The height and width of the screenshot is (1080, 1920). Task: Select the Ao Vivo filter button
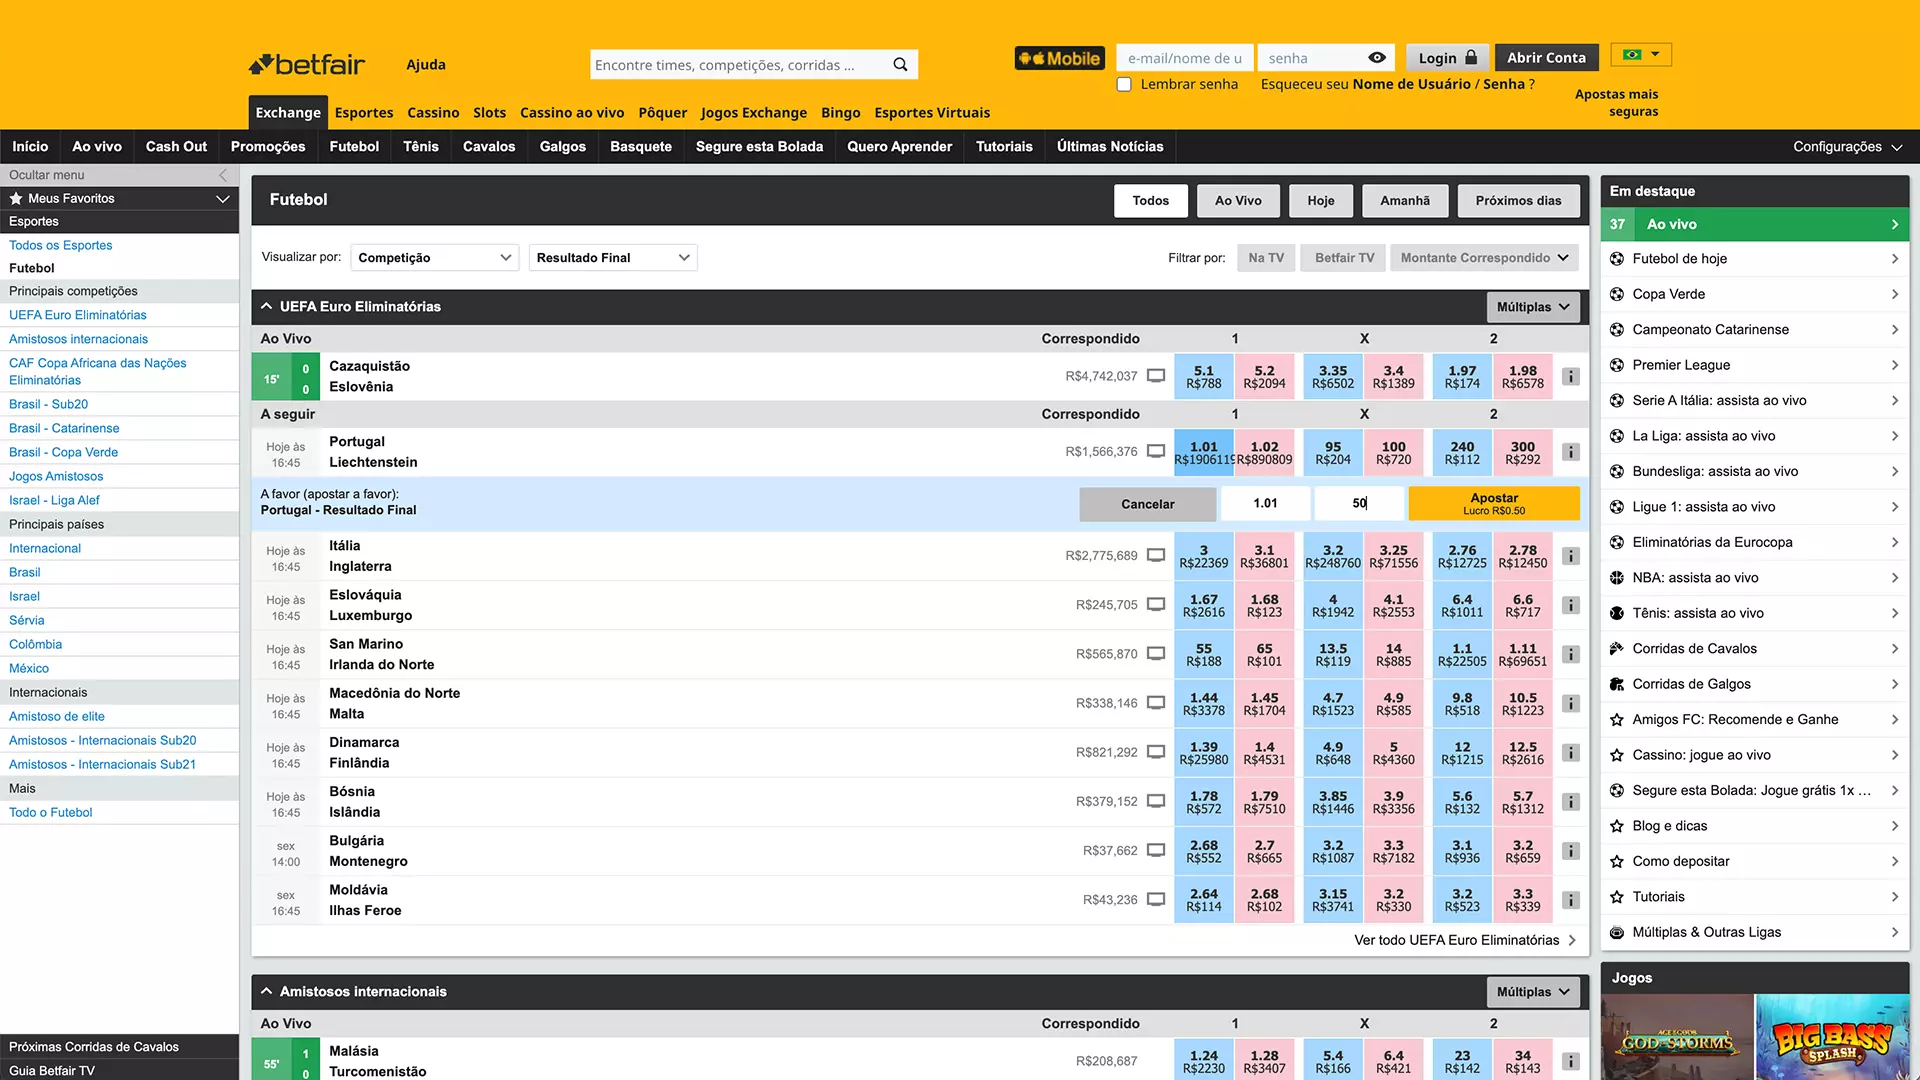(x=1238, y=201)
